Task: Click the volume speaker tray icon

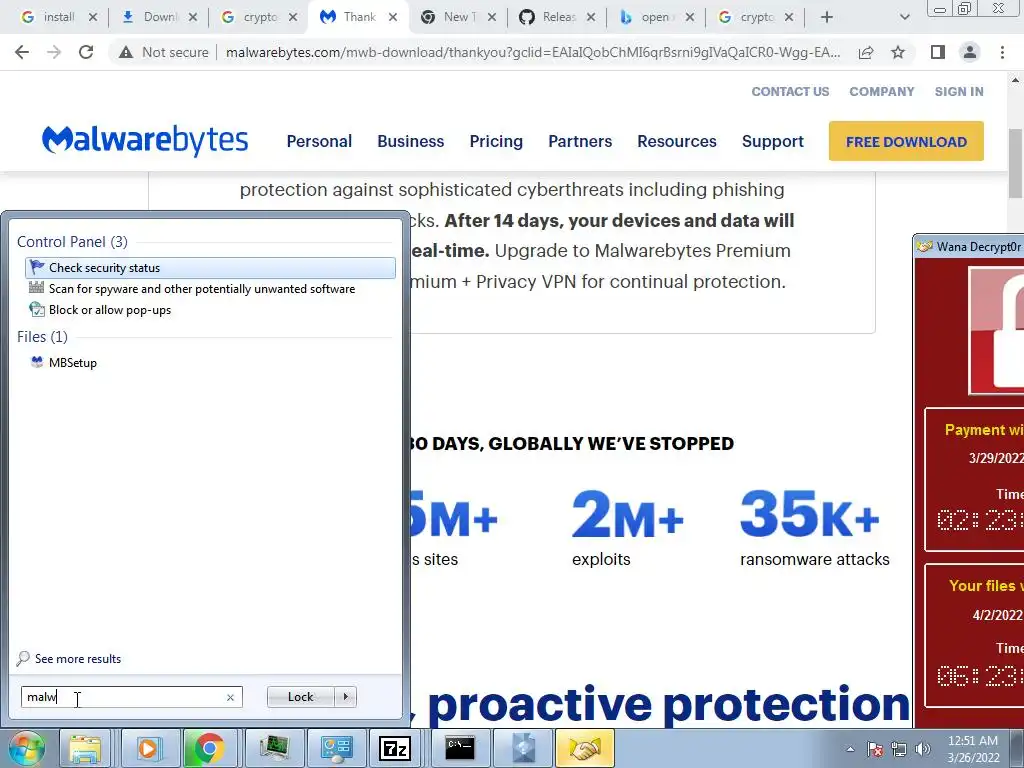Action: (x=923, y=749)
